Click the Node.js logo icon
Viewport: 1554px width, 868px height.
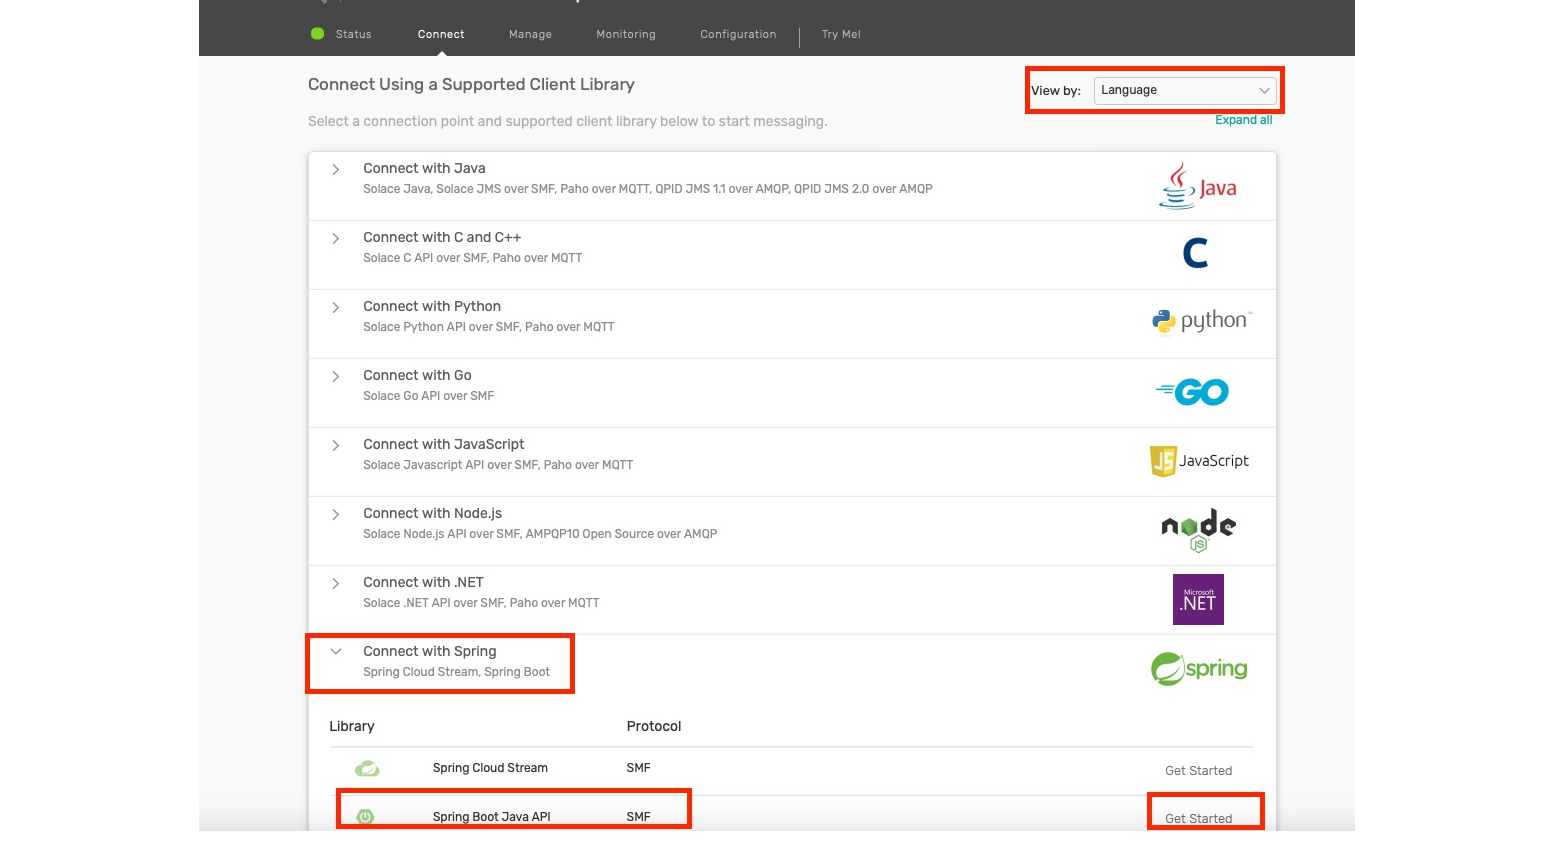(1198, 529)
